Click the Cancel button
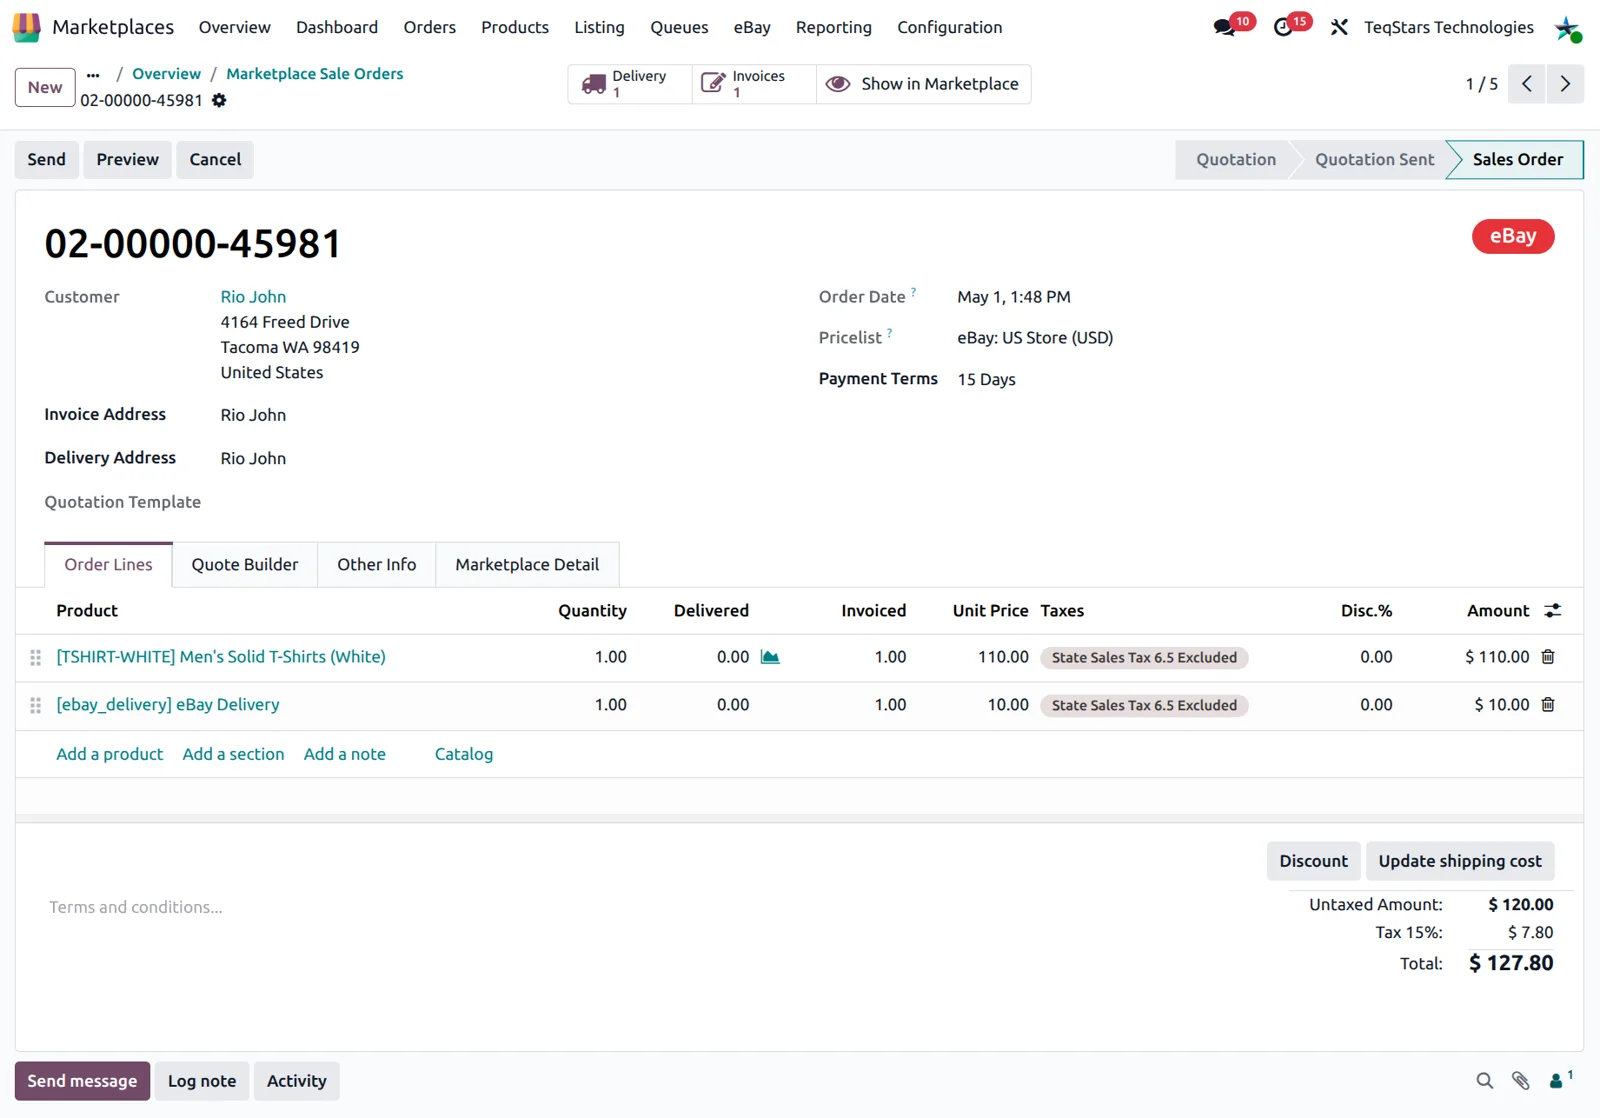1600x1118 pixels. pyautogui.click(x=215, y=160)
